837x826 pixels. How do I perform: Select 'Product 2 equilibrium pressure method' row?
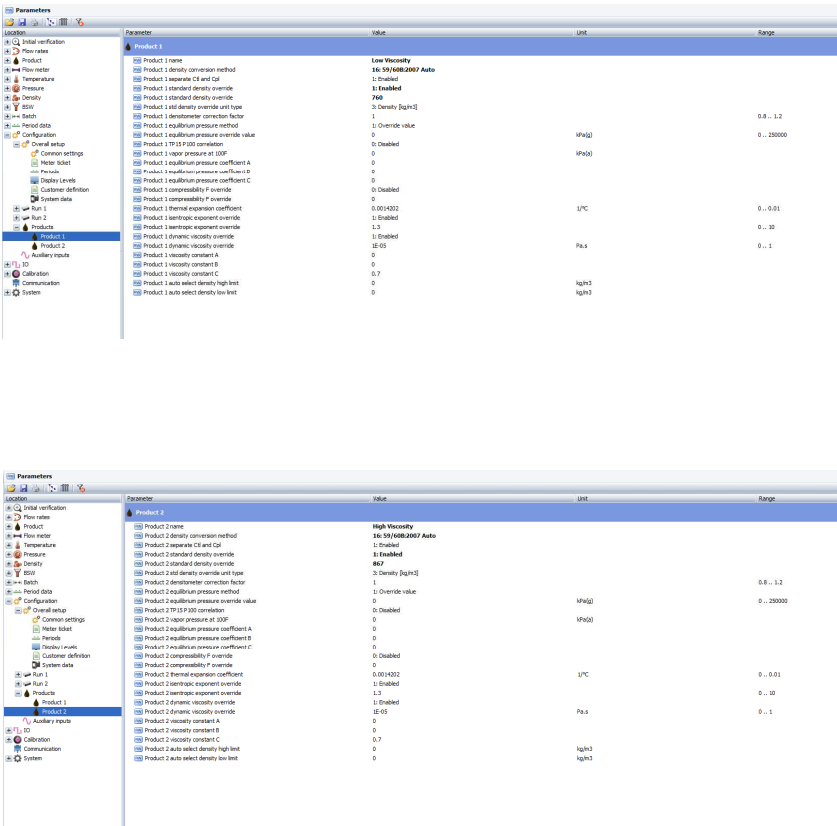481,592
